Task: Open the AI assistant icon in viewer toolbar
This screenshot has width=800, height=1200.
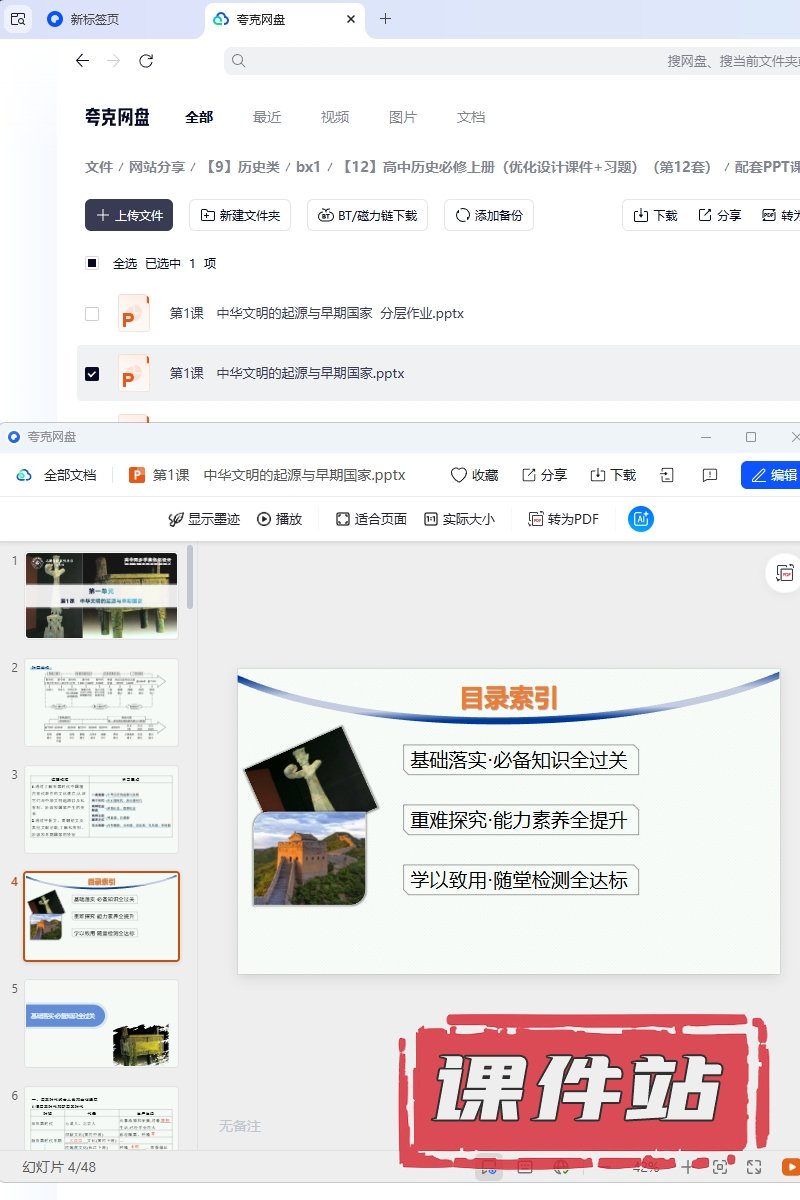Action: [641, 519]
